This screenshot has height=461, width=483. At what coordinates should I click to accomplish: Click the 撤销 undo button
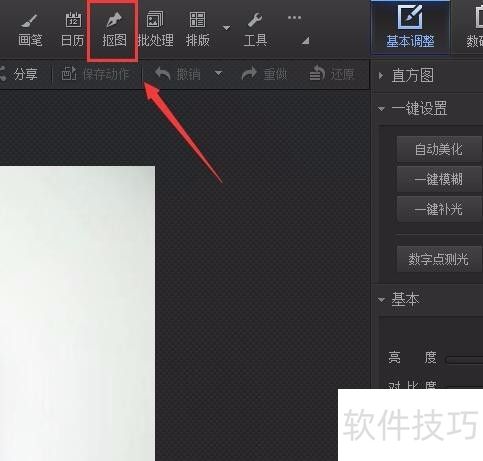[178, 74]
